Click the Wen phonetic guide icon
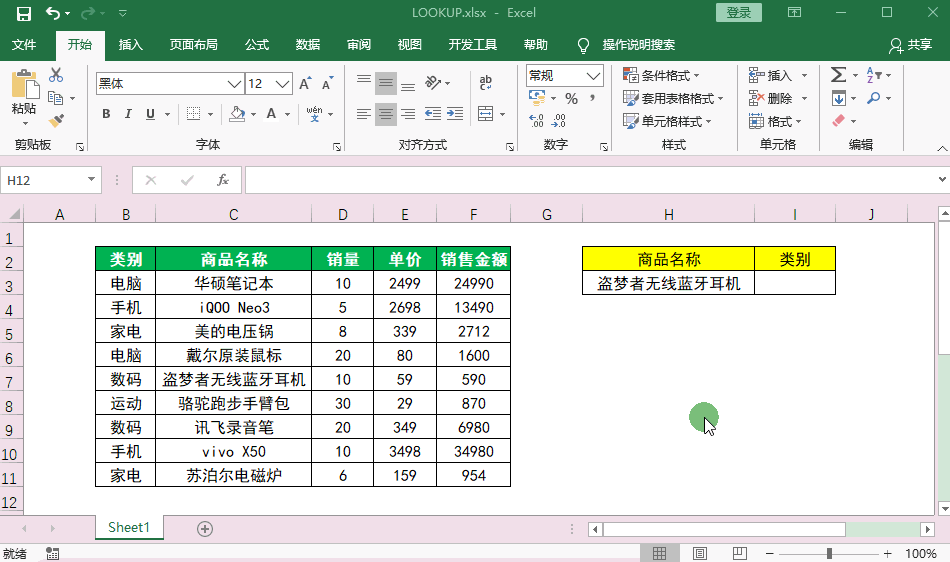The height and width of the screenshot is (562, 950). point(314,113)
